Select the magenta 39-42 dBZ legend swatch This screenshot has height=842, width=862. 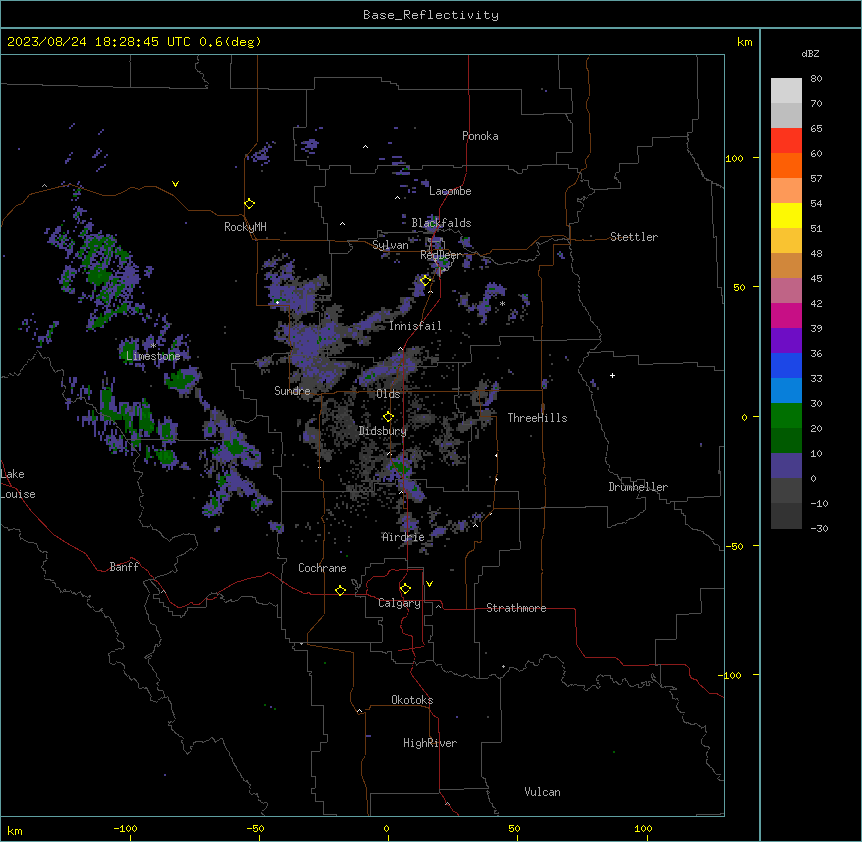point(786,315)
